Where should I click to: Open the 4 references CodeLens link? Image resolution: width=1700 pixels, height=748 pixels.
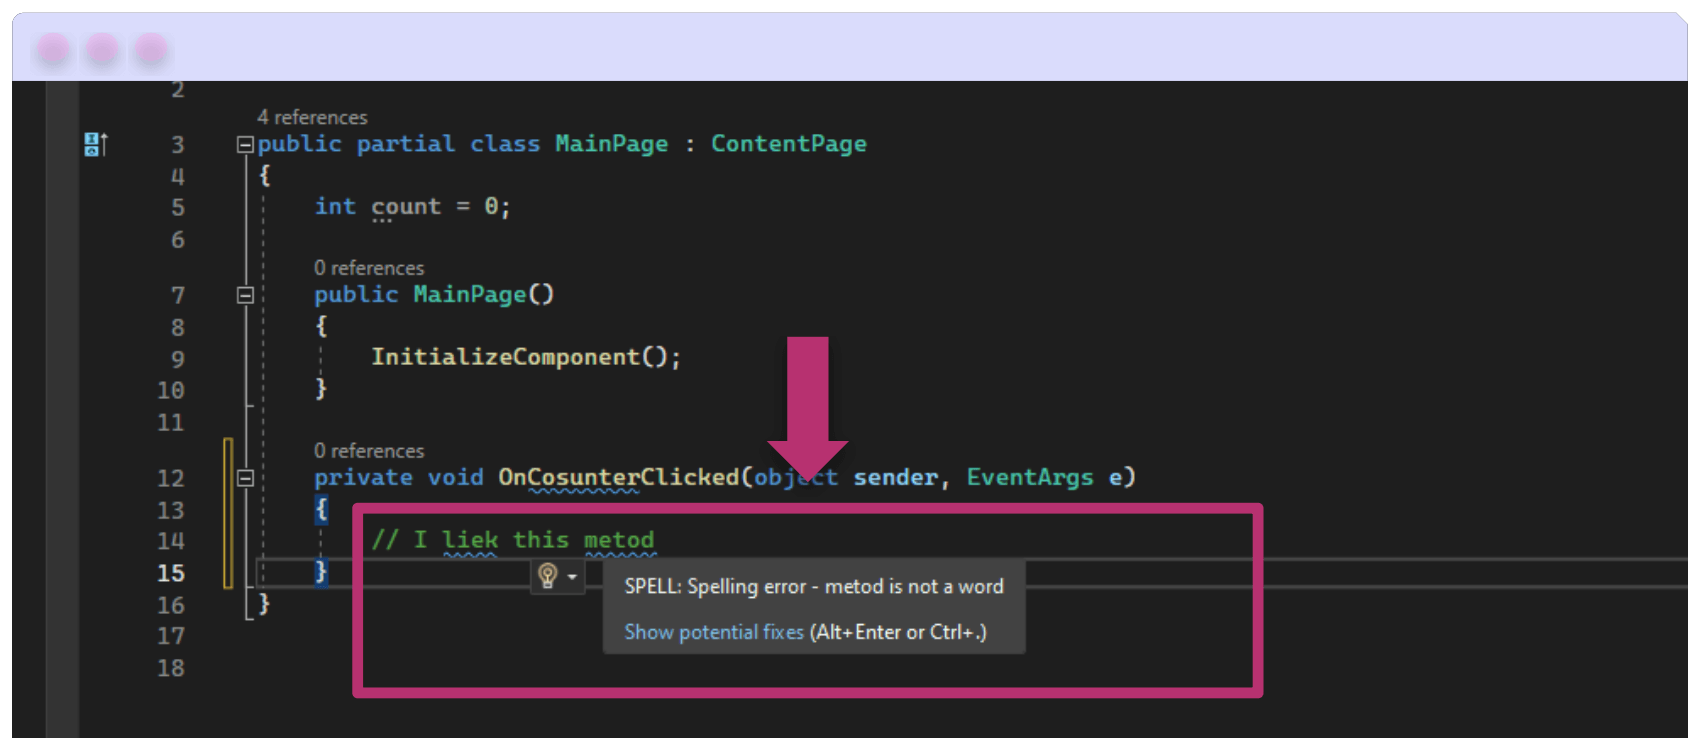click(x=312, y=117)
